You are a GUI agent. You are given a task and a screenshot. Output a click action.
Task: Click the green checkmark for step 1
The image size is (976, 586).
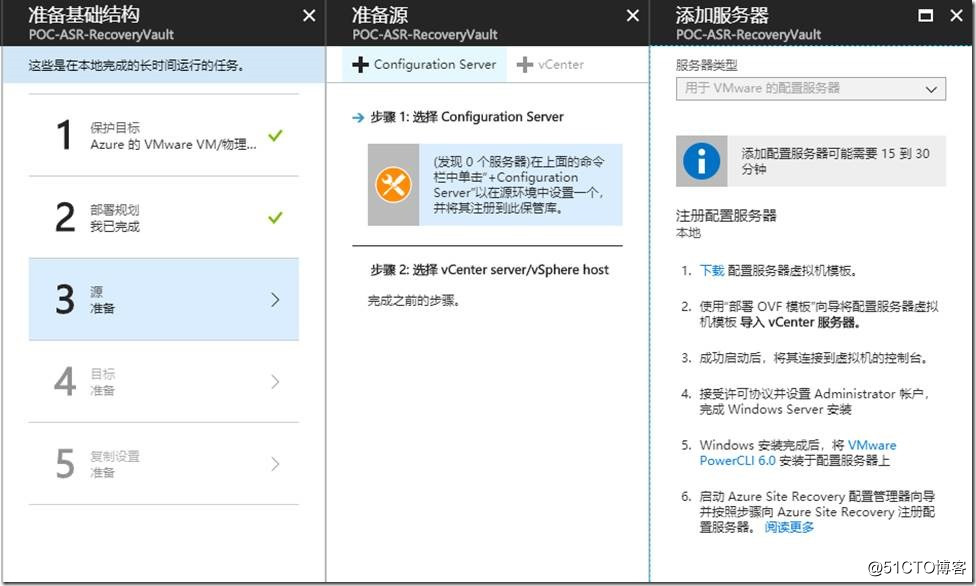tap(275, 135)
